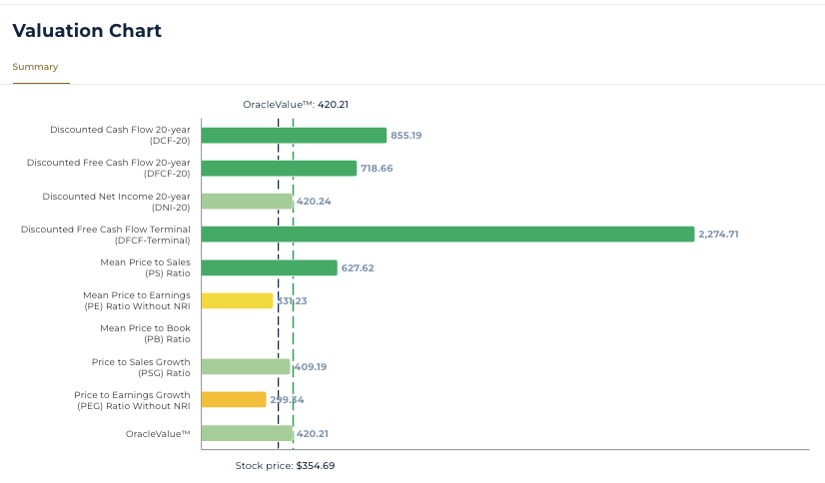Image resolution: width=825 pixels, height=483 pixels.
Task: Click the bottom OracleValue bar
Action: tap(246, 433)
